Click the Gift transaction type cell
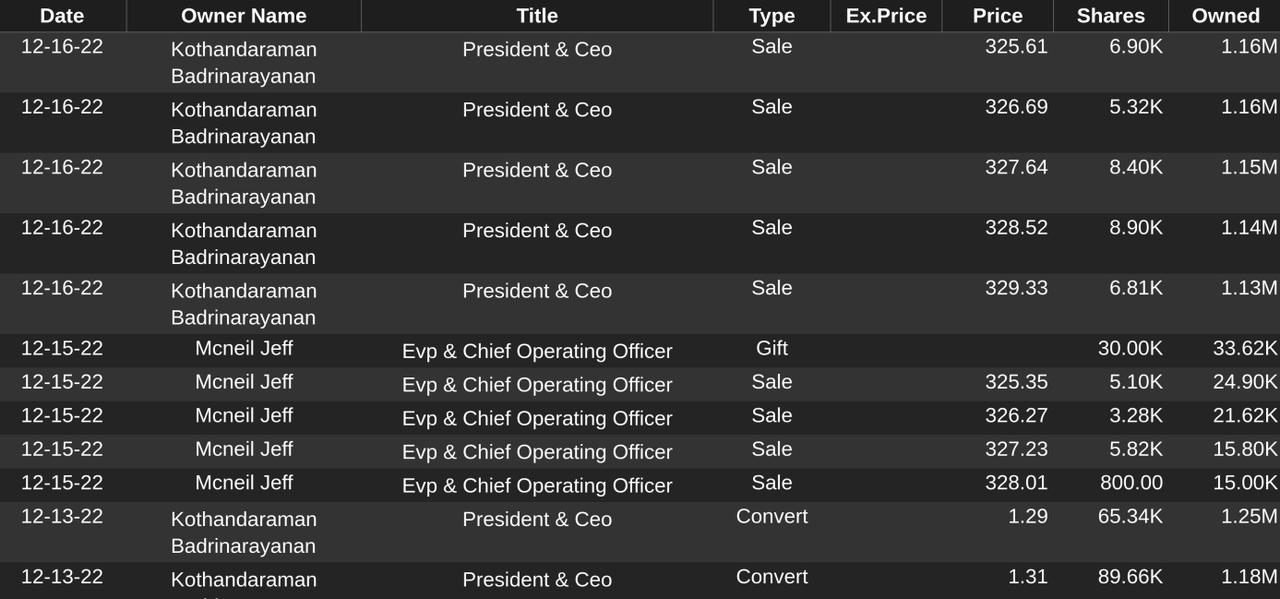The width and height of the screenshot is (1280, 599). click(x=771, y=348)
